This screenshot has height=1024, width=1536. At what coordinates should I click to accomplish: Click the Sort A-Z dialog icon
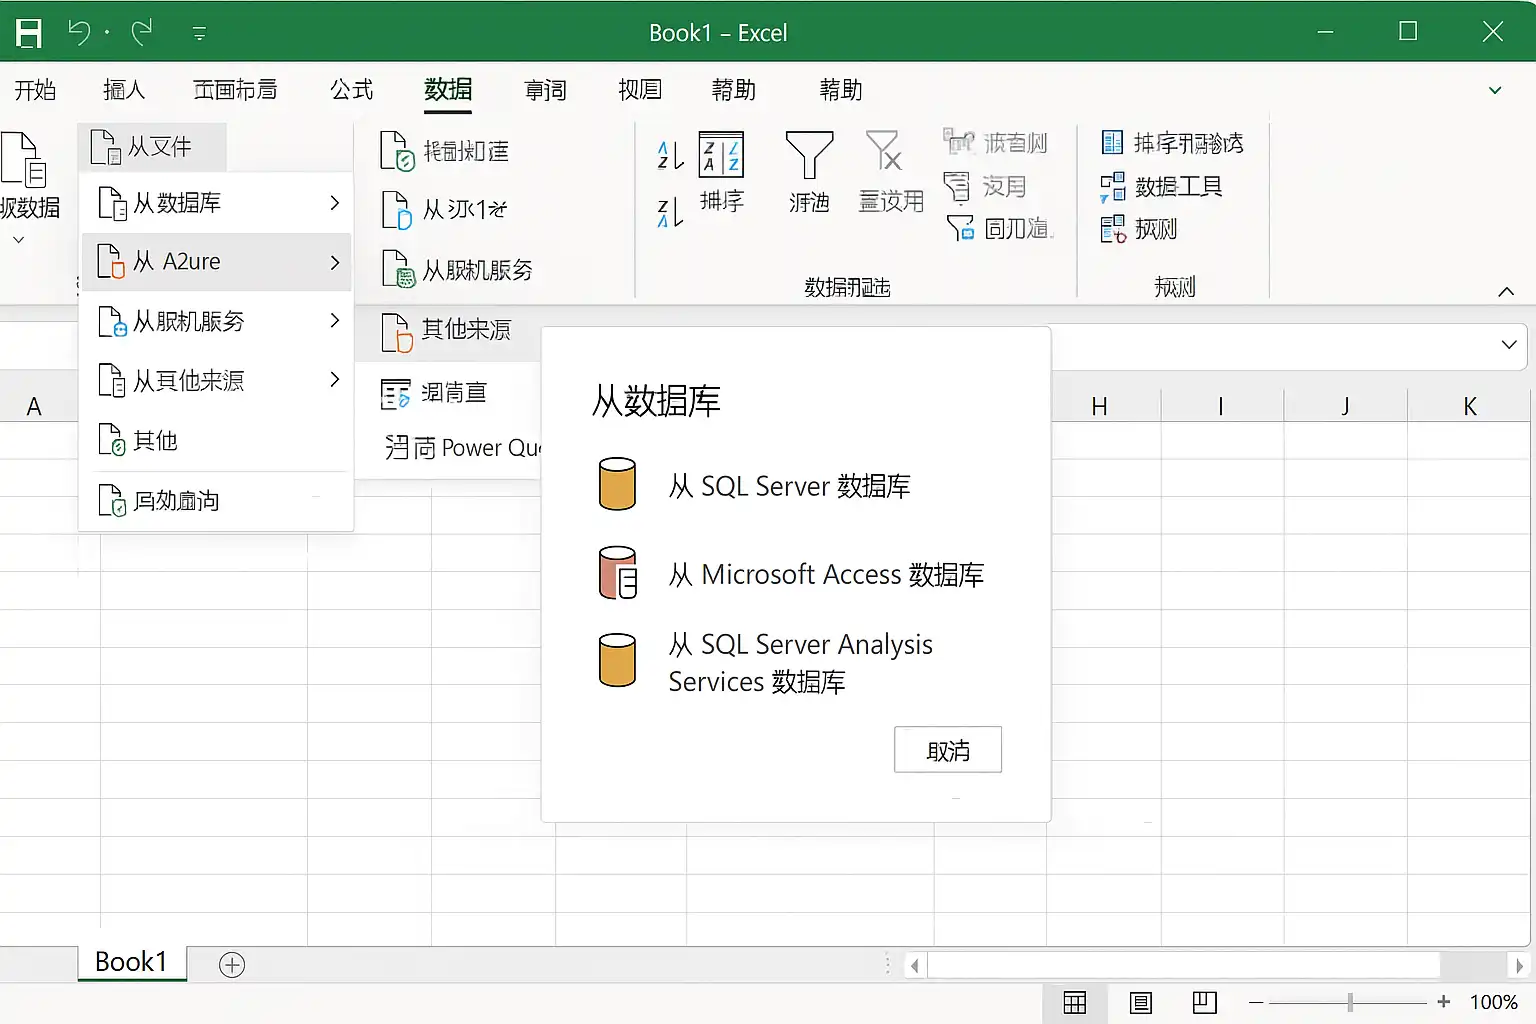click(721, 154)
